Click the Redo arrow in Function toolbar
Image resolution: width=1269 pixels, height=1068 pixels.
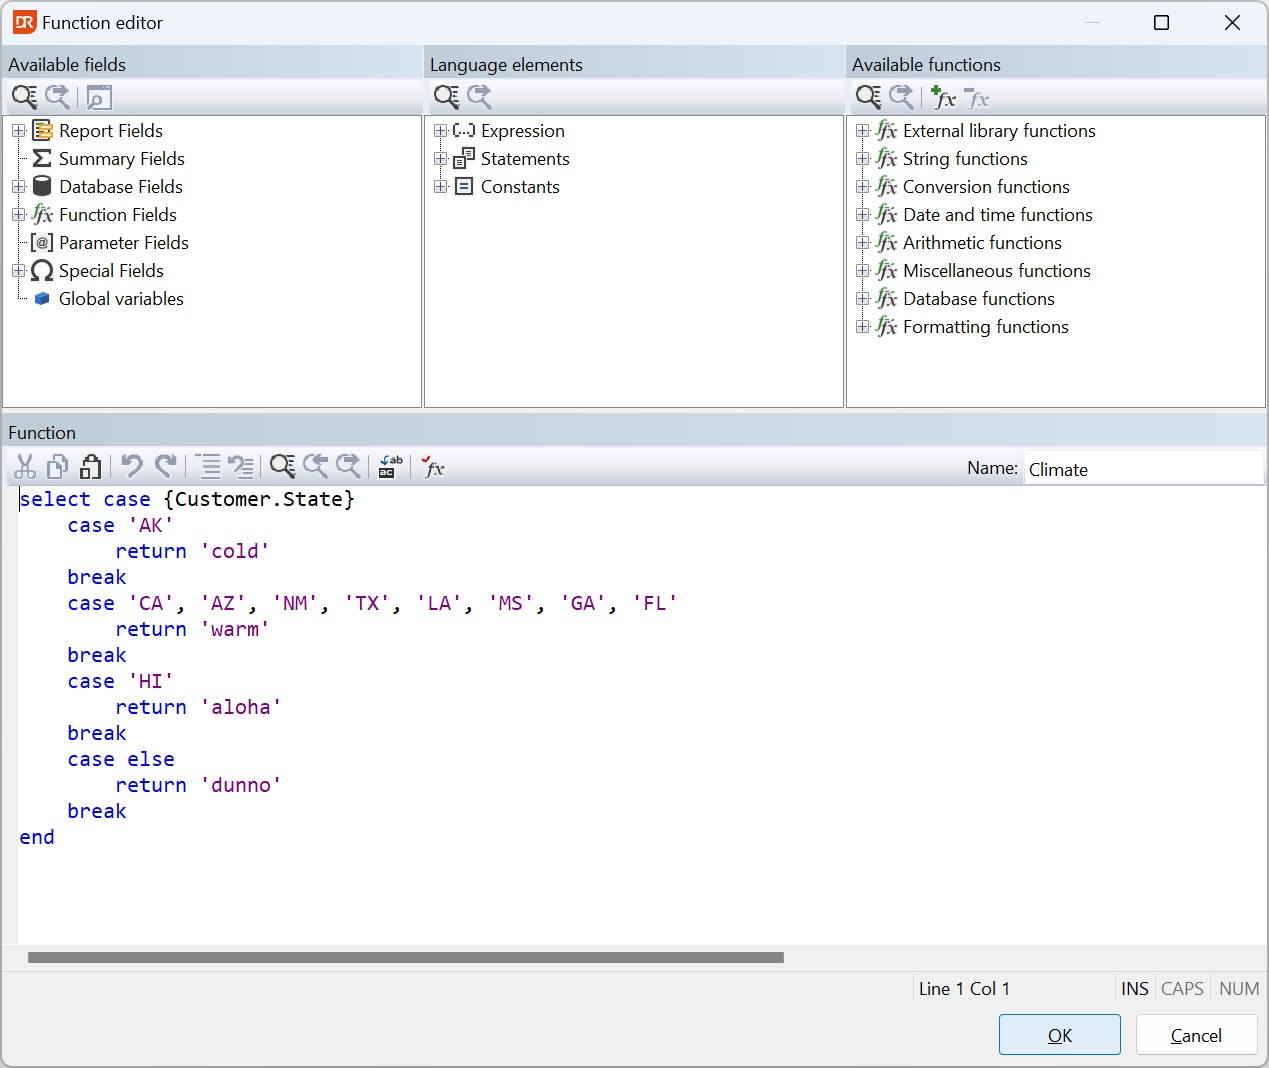(x=166, y=467)
